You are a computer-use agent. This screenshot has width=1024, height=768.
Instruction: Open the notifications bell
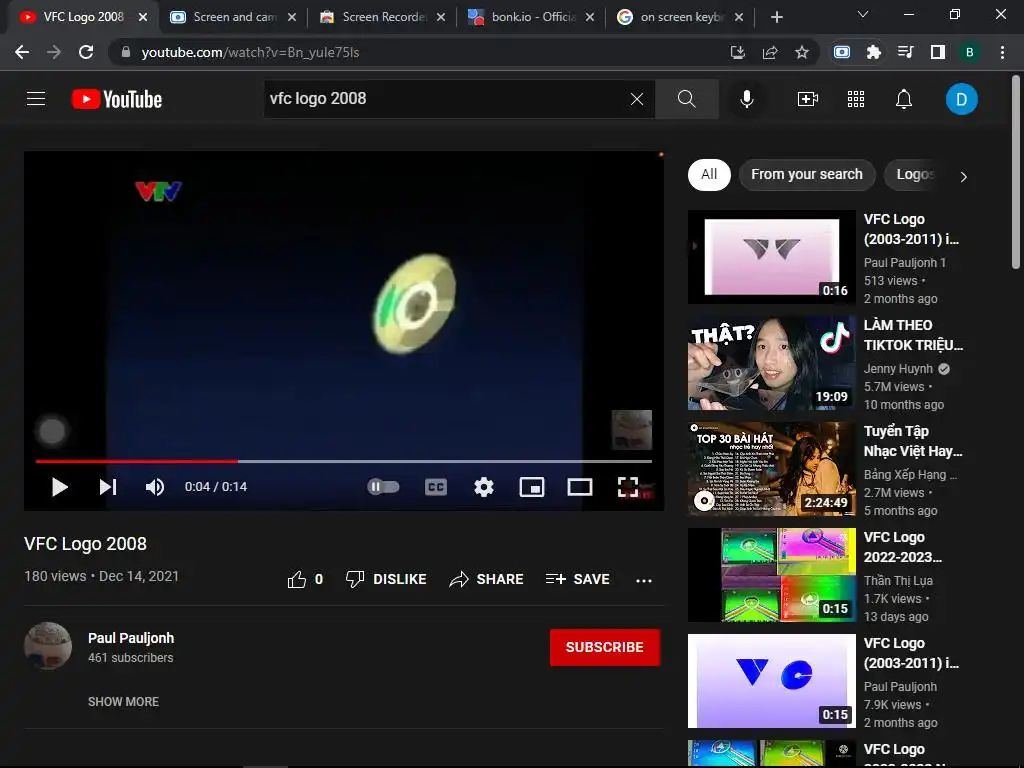904,99
